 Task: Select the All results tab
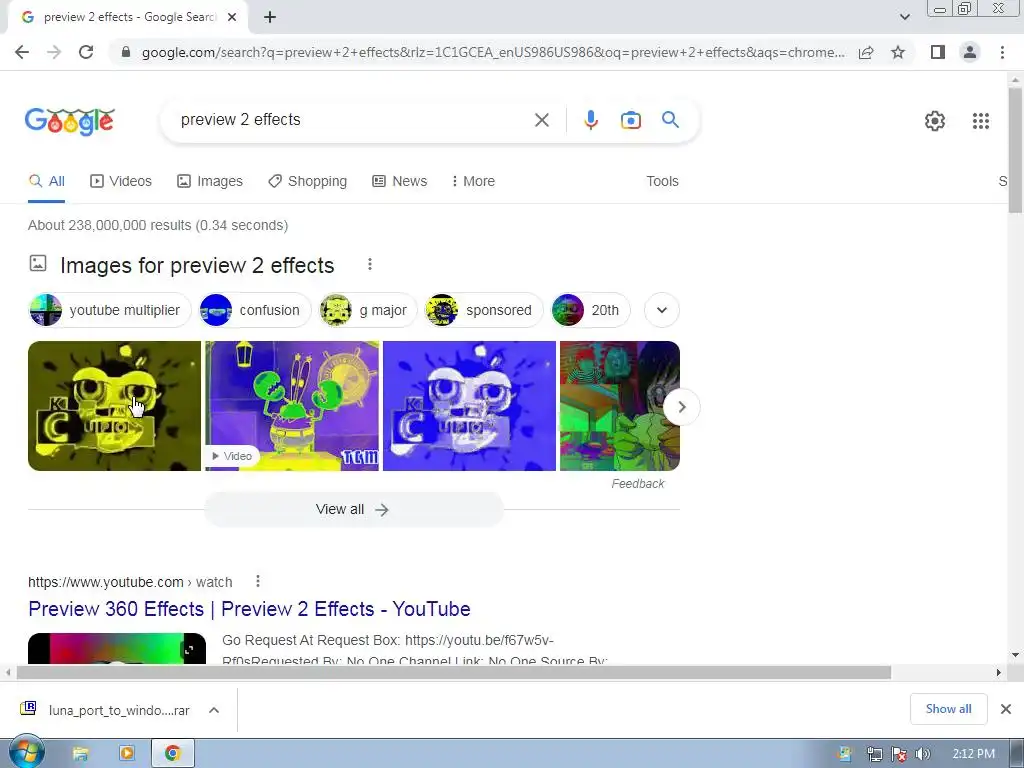(x=46, y=182)
